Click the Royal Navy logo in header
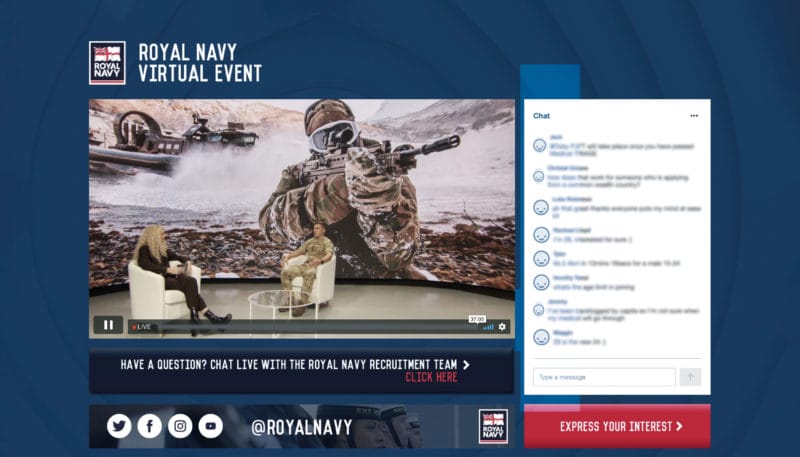This screenshot has width=800, height=457. point(107,63)
